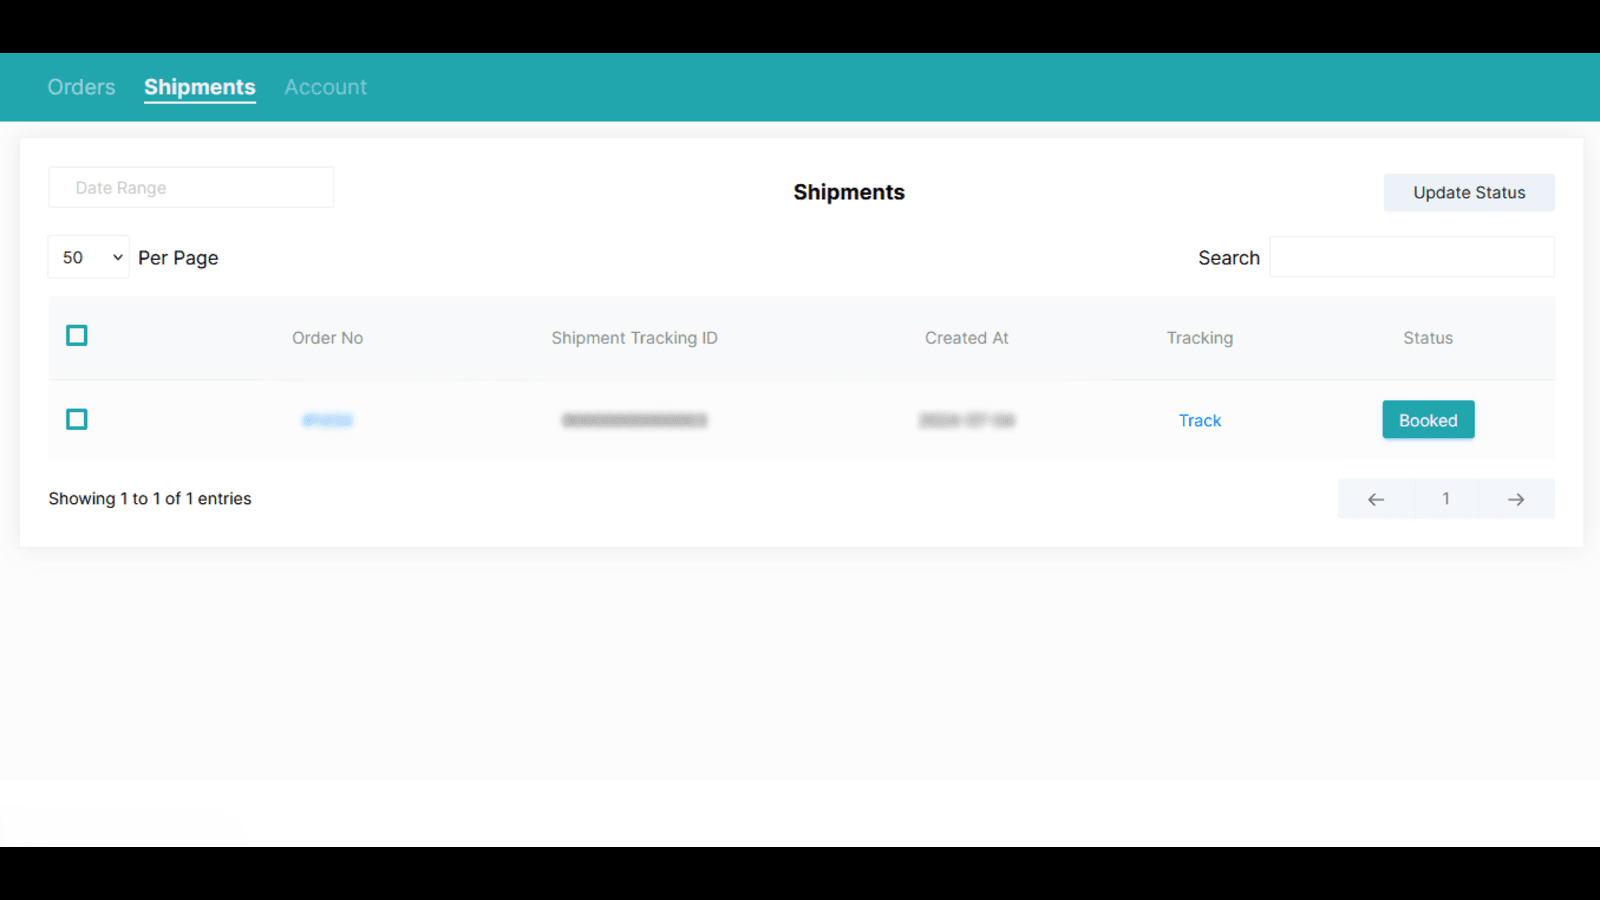The image size is (1600, 900).
Task: Click the Order No column header
Action: [327, 338]
